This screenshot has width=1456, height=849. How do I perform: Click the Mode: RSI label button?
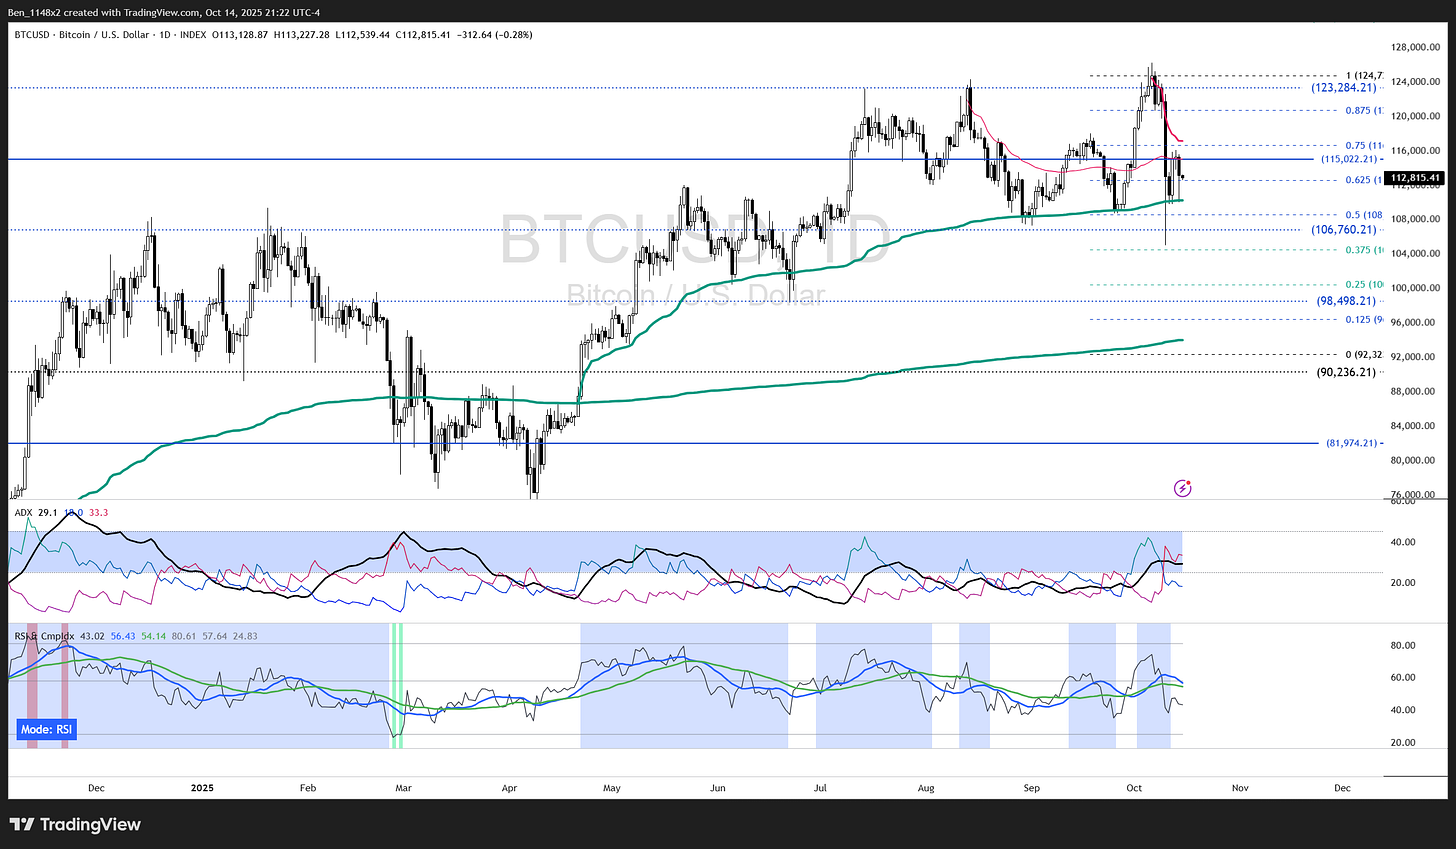click(x=47, y=730)
